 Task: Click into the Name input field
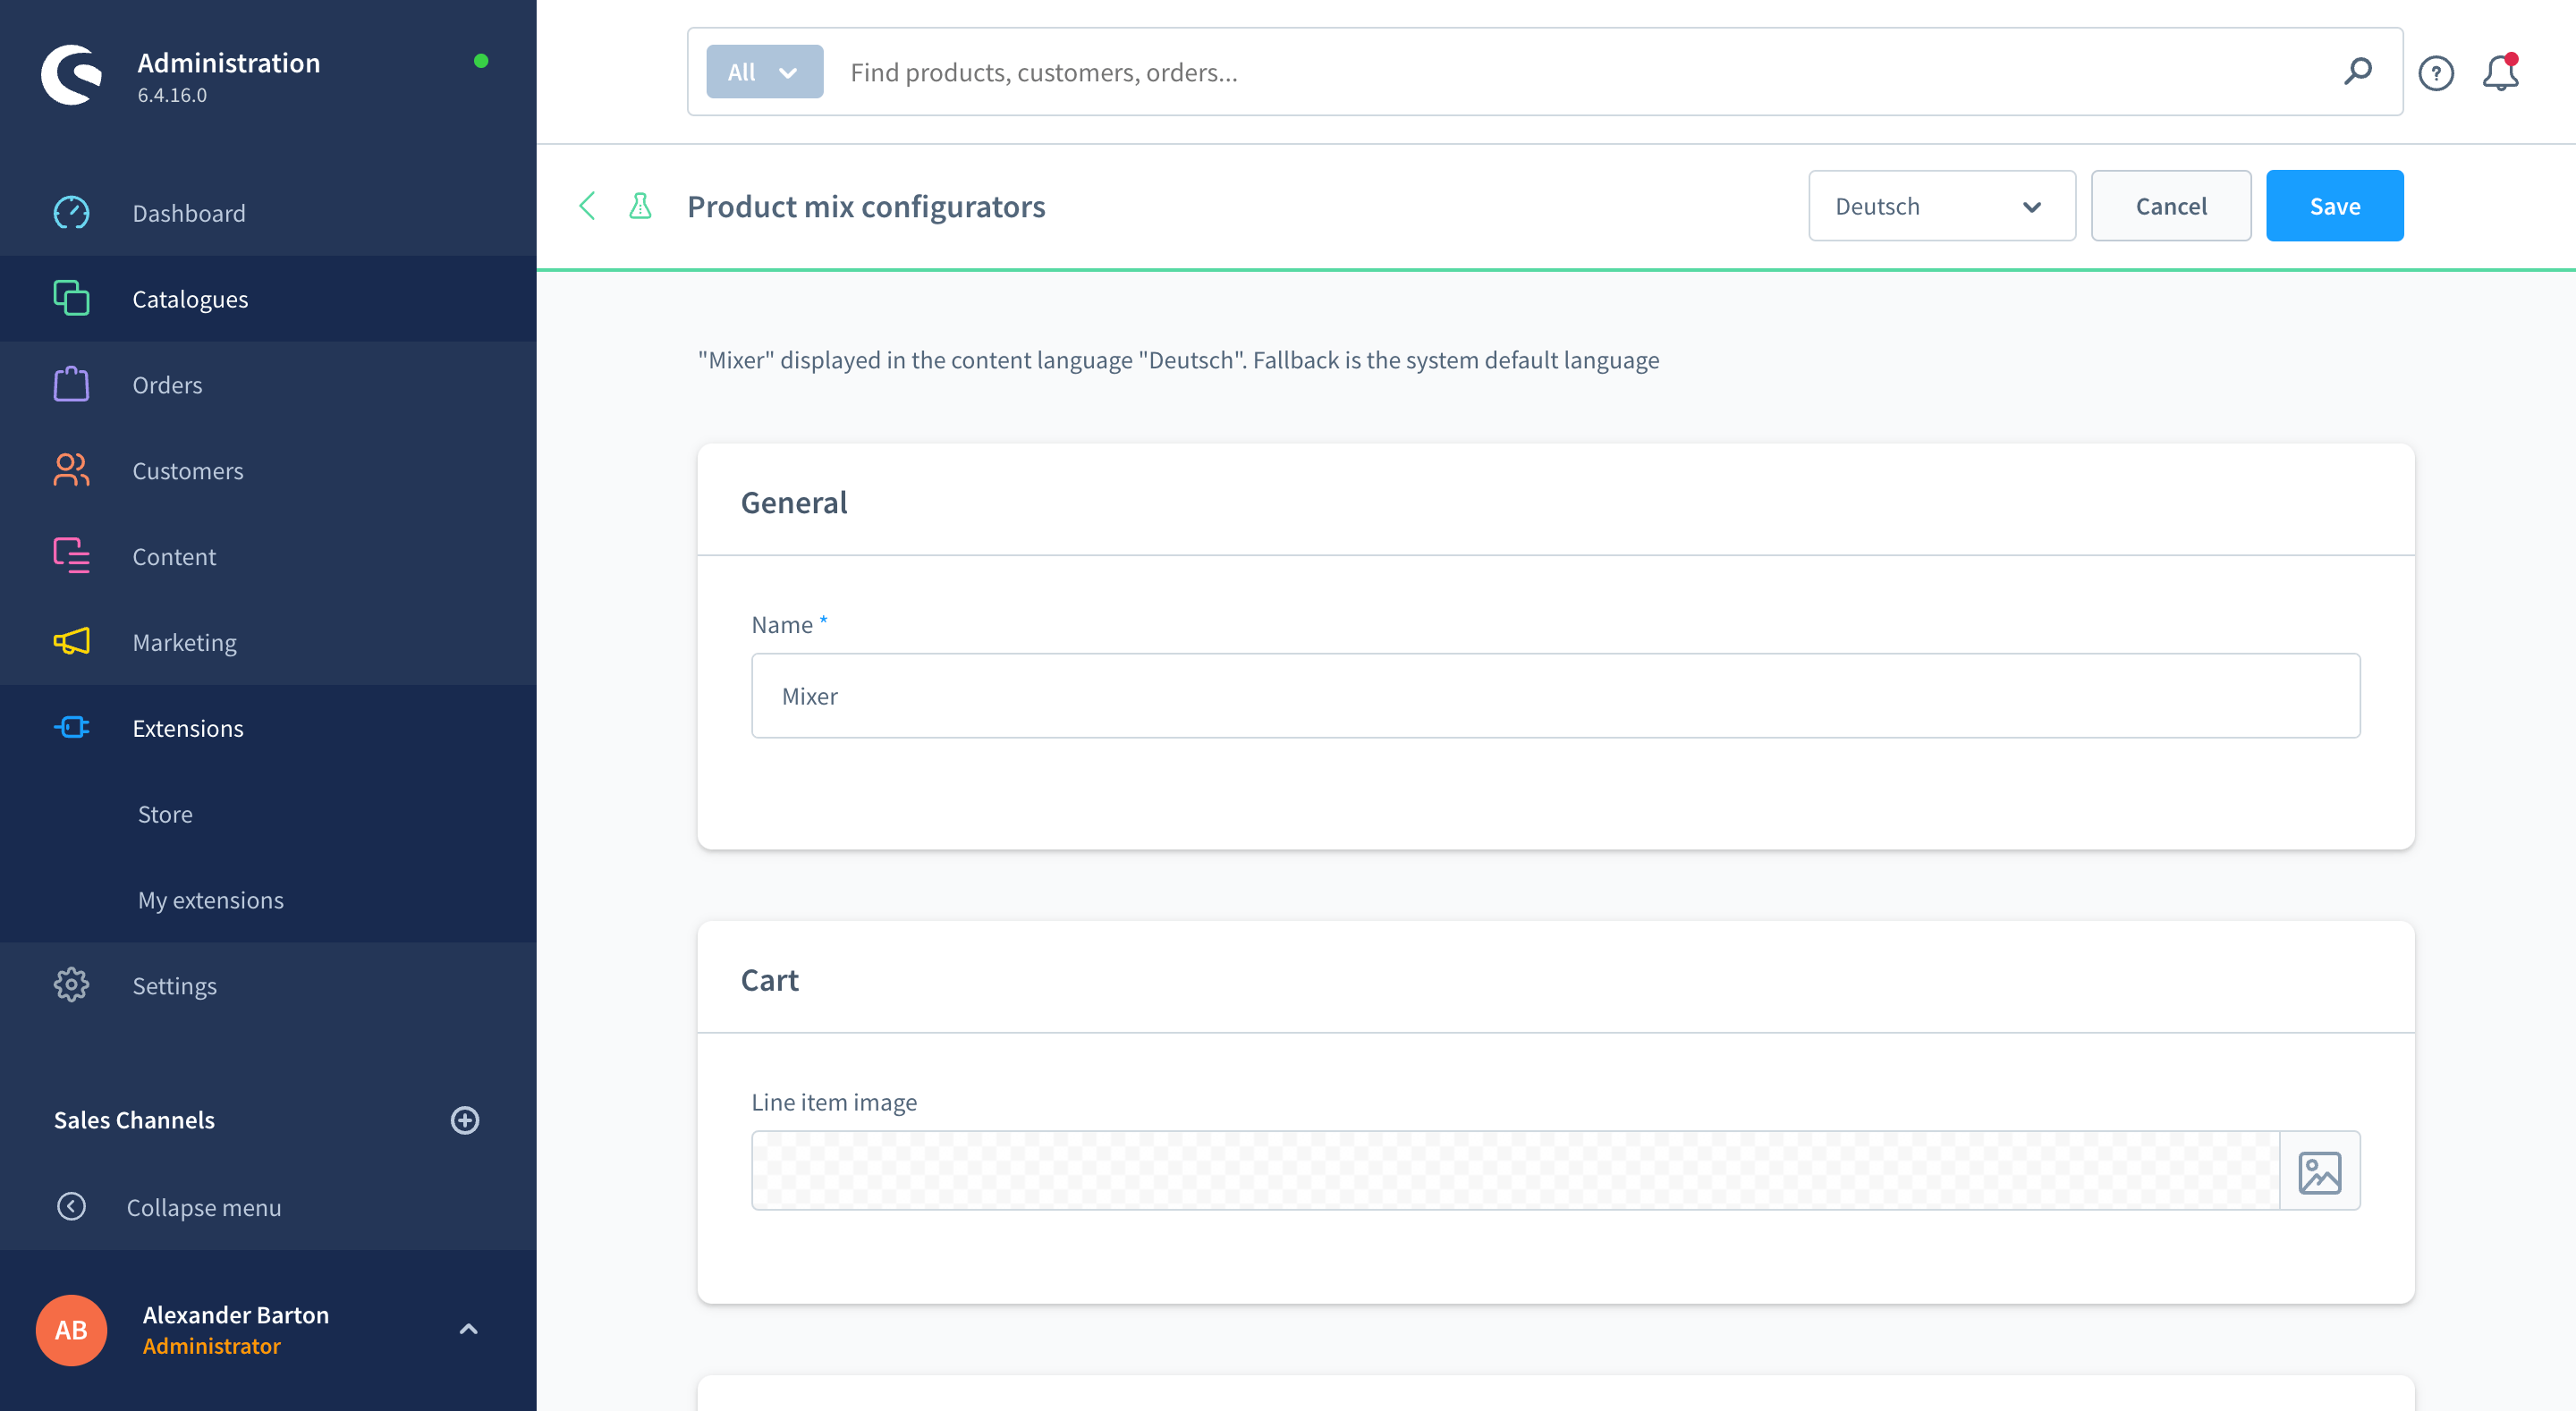pyautogui.click(x=1555, y=696)
